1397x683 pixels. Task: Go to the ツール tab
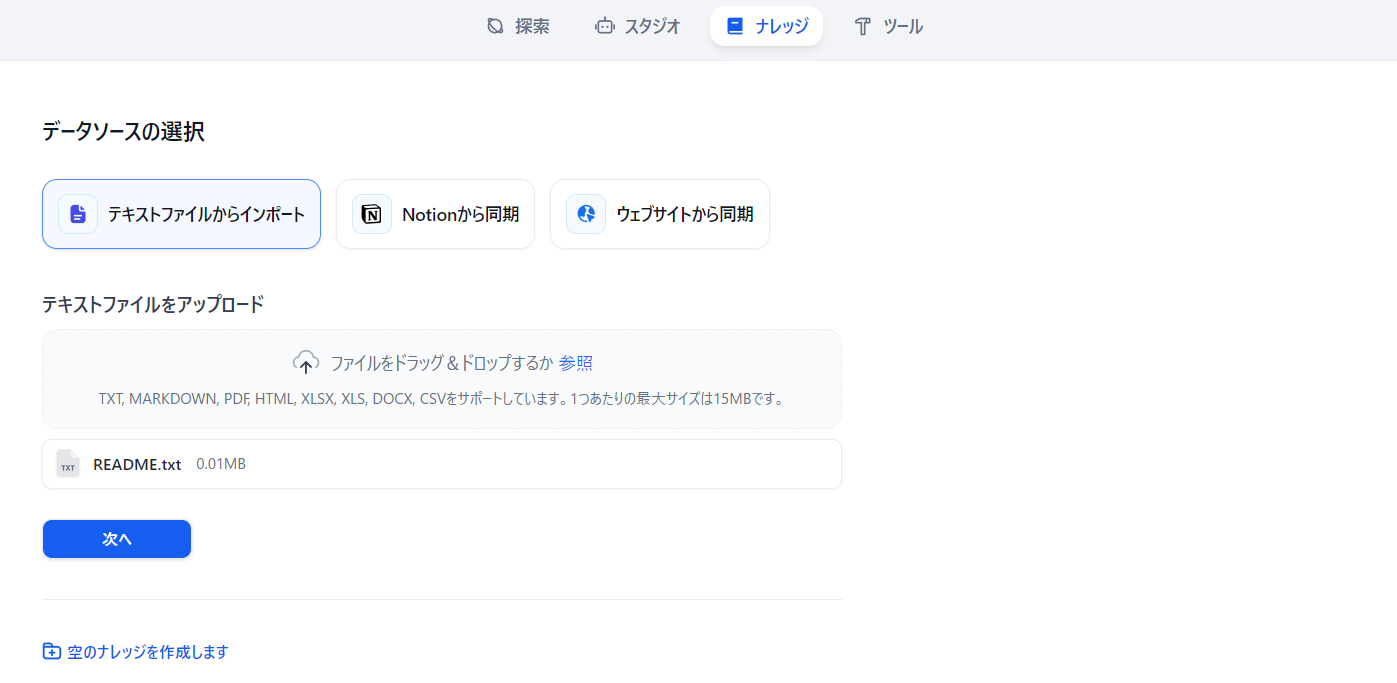pos(888,26)
